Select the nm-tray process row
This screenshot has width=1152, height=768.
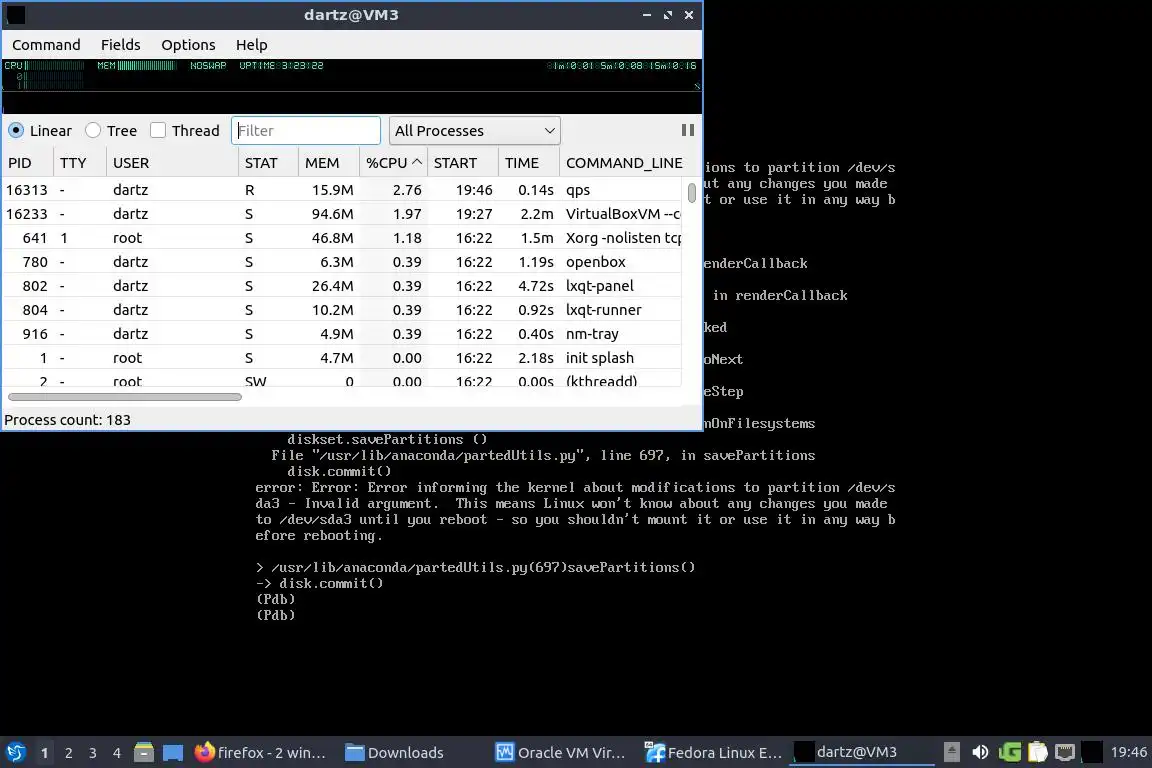pyautogui.click(x=342, y=334)
